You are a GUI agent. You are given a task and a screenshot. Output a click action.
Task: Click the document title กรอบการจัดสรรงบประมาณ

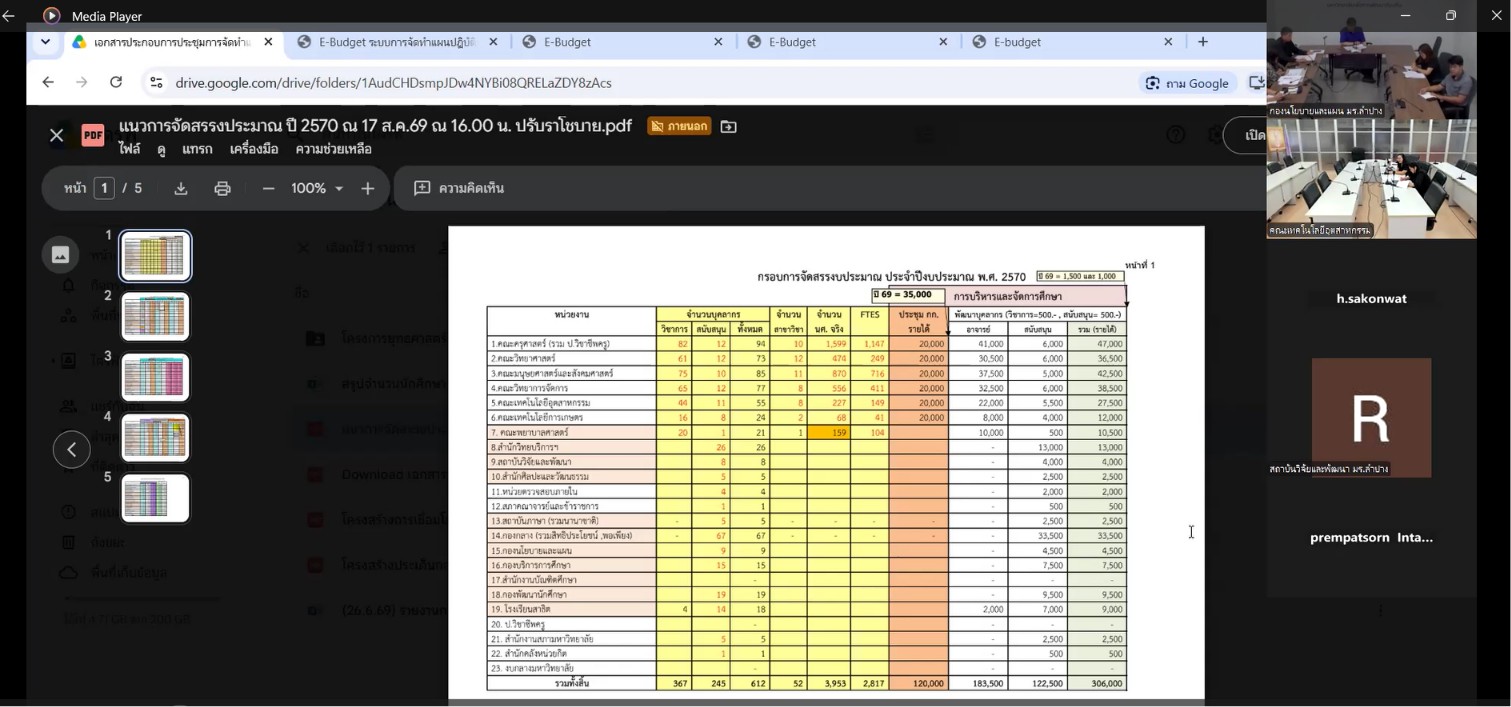pos(891,277)
